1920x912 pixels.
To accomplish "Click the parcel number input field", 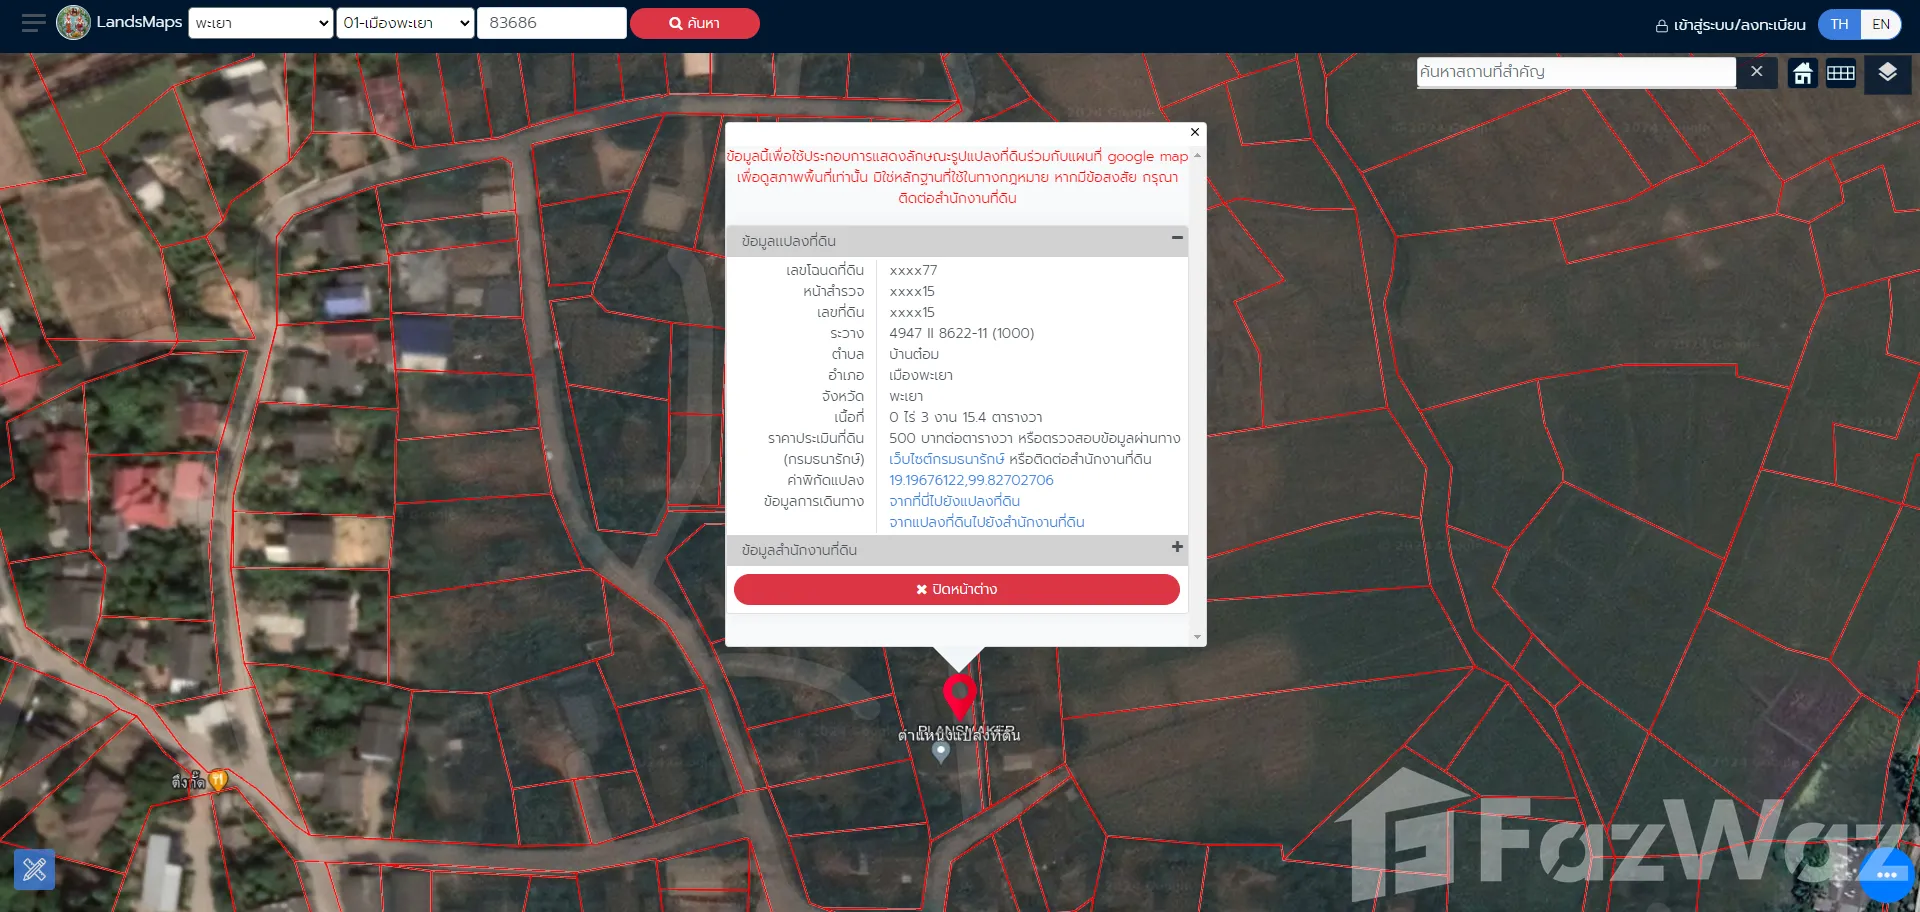I will coord(552,23).
